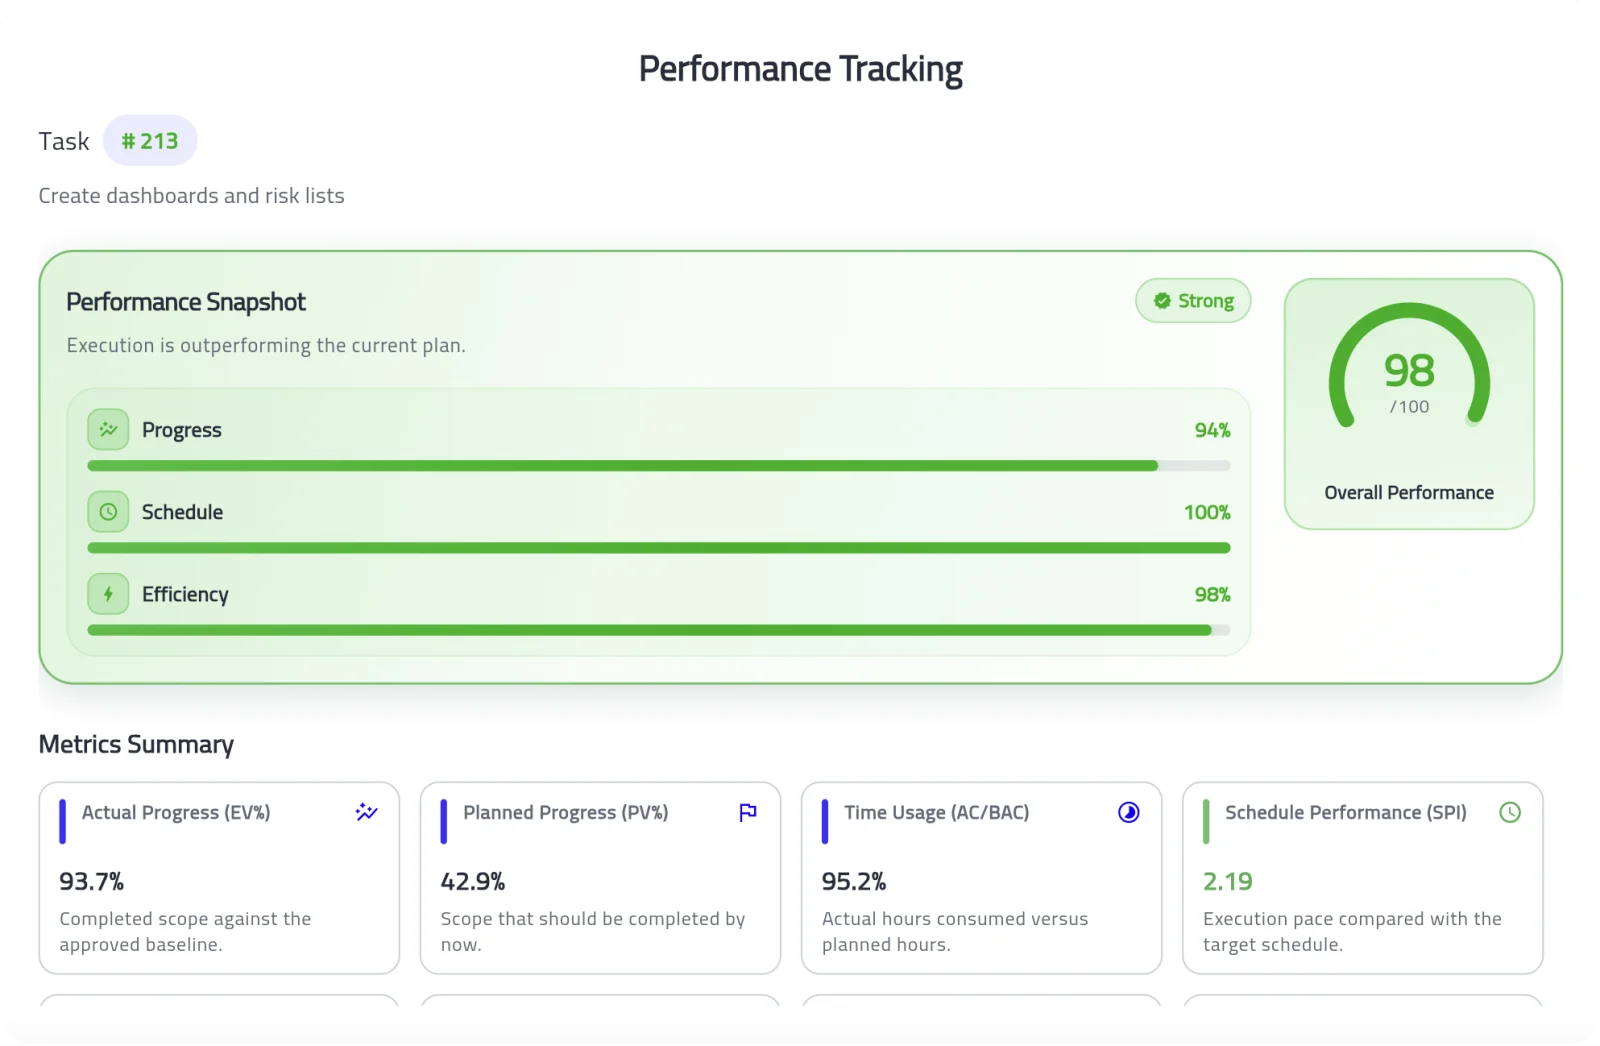The width and height of the screenshot is (1600, 1046).
Task: Click the Actual Progress card sparkle icon
Action: coord(367,812)
